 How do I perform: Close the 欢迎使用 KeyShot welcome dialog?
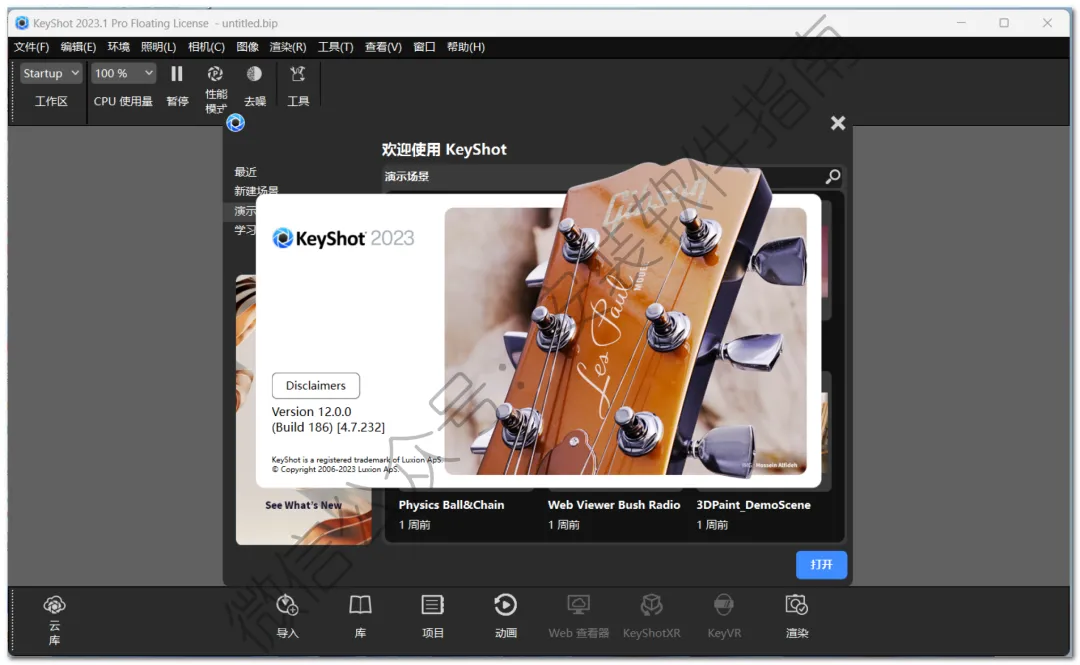coord(838,123)
